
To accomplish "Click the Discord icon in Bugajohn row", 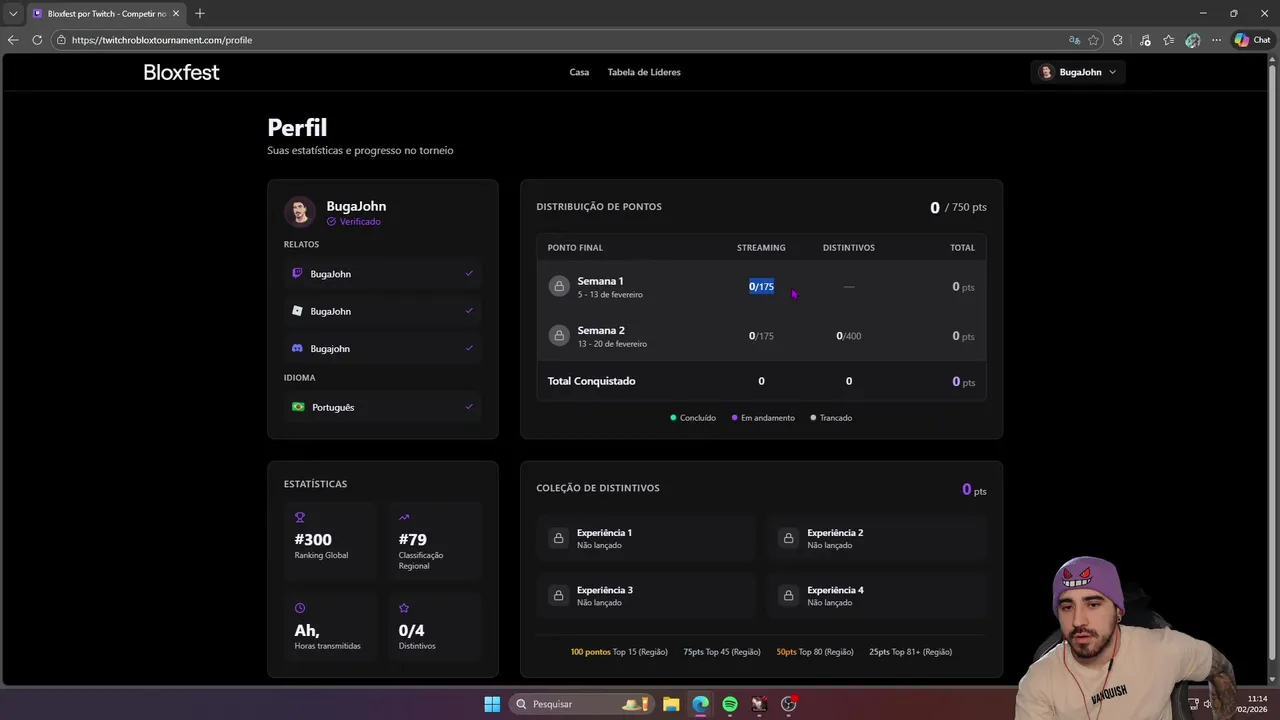I will (297, 348).
